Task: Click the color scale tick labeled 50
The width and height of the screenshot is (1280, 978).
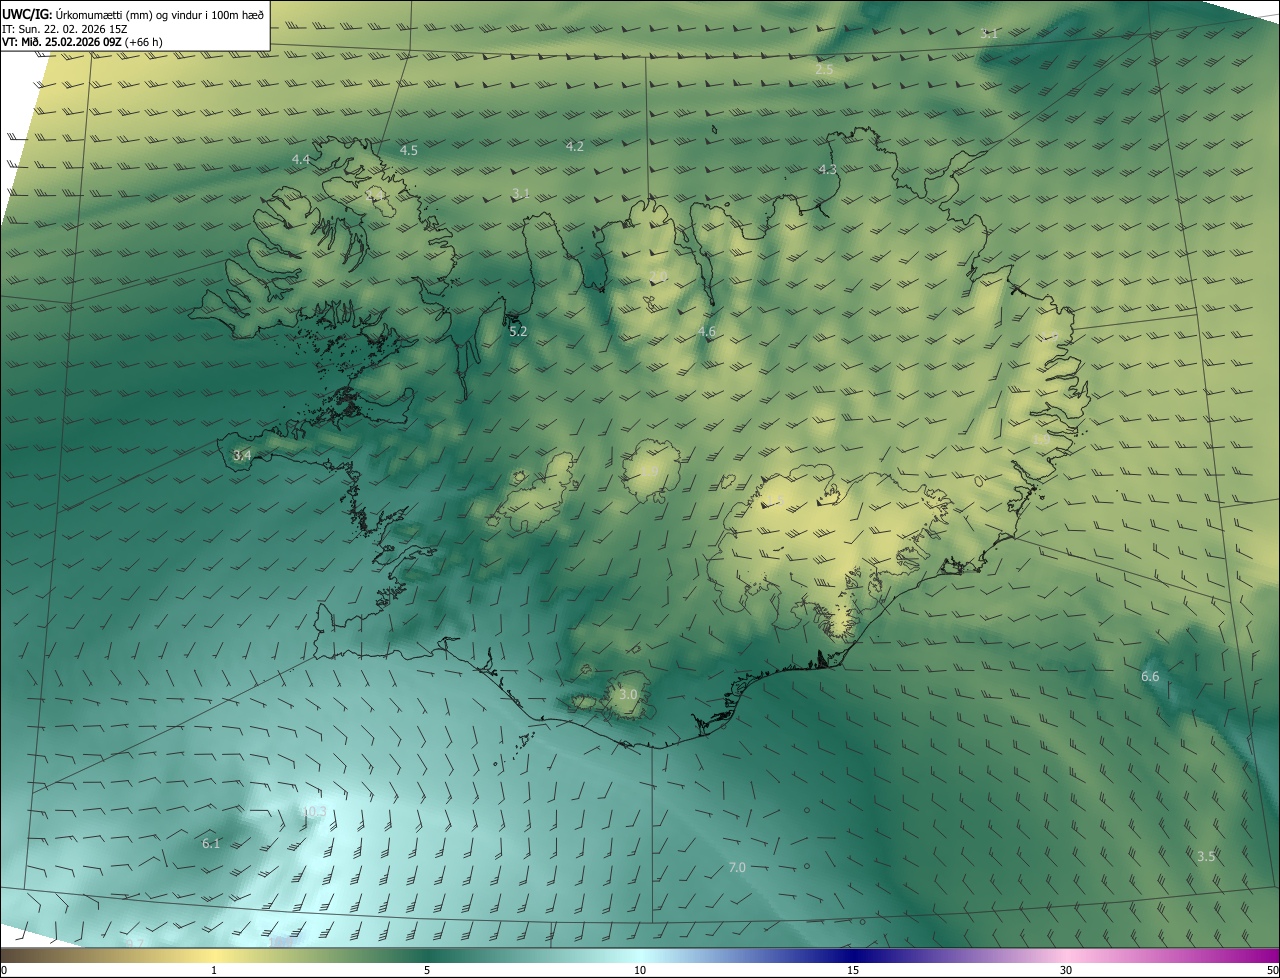Action: click(x=1272, y=970)
